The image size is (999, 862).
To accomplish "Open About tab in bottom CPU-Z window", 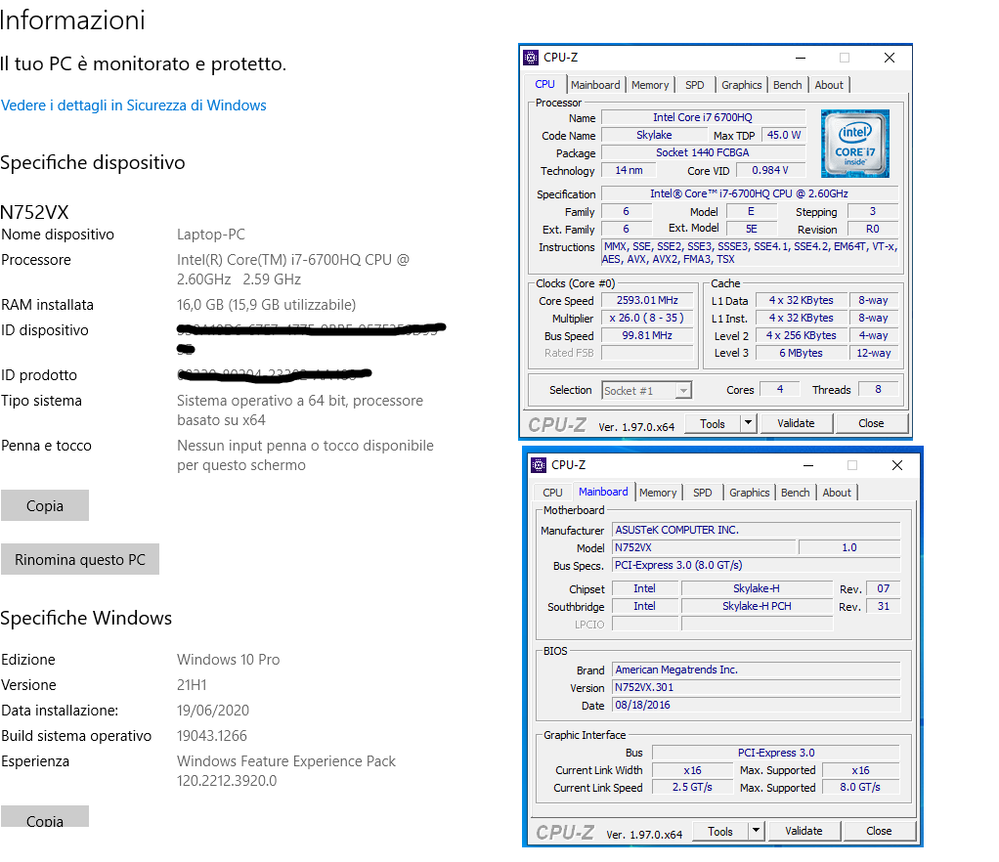I will (x=836, y=492).
